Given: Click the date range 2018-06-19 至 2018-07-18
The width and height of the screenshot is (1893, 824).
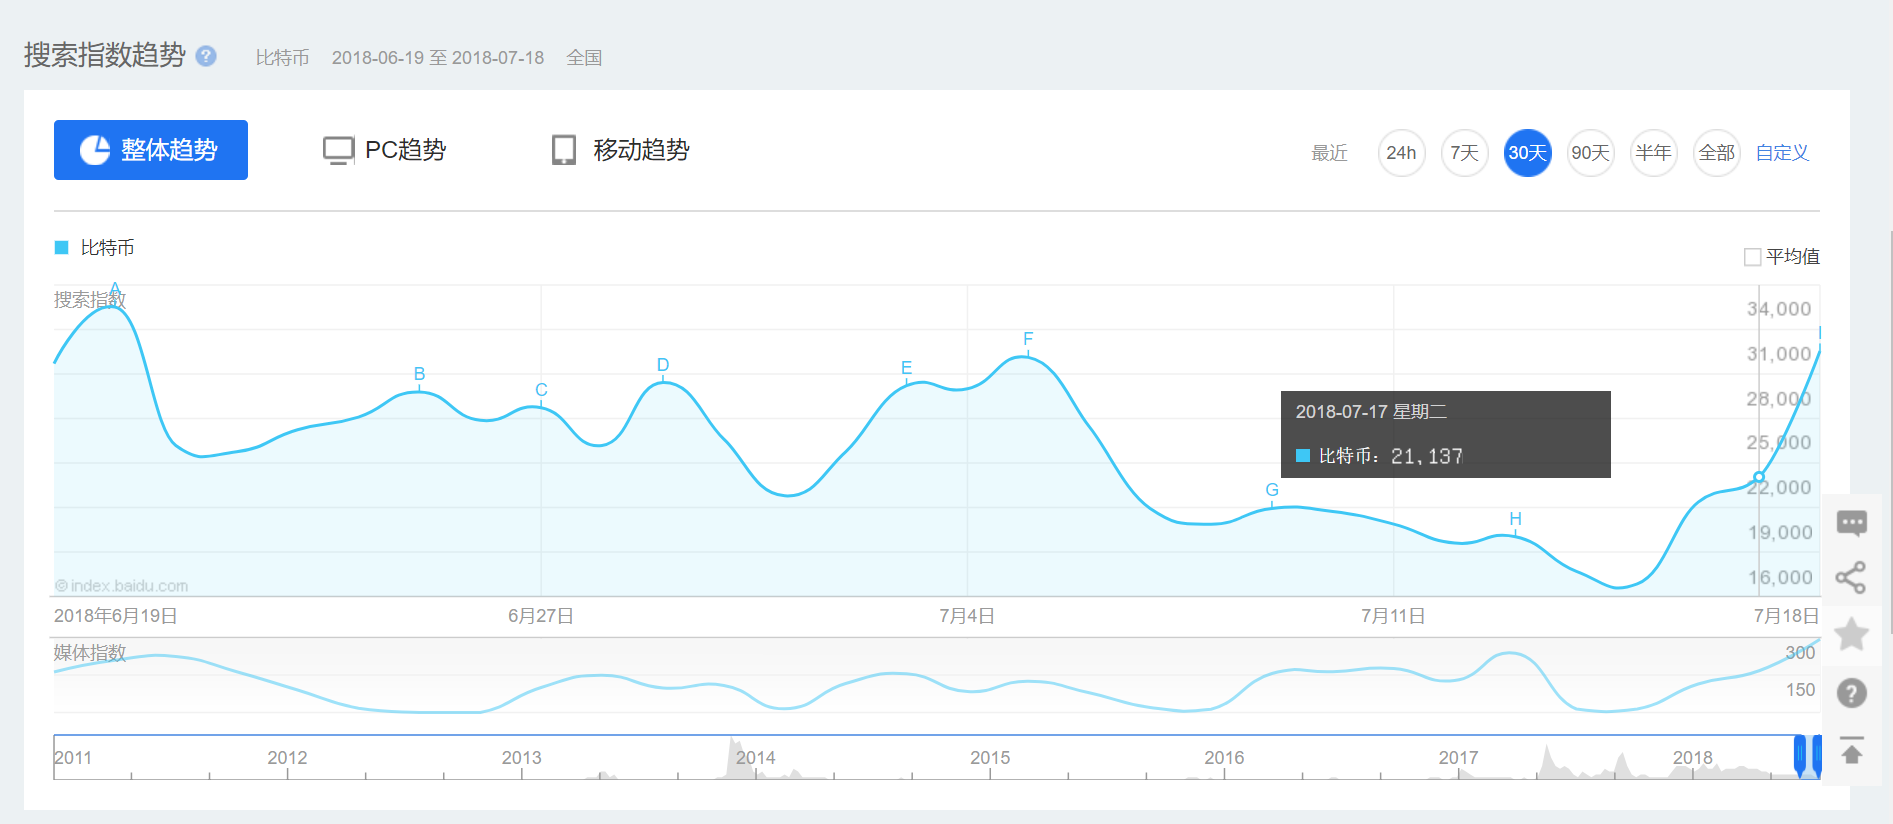Looking at the screenshot, I should click(x=438, y=58).
